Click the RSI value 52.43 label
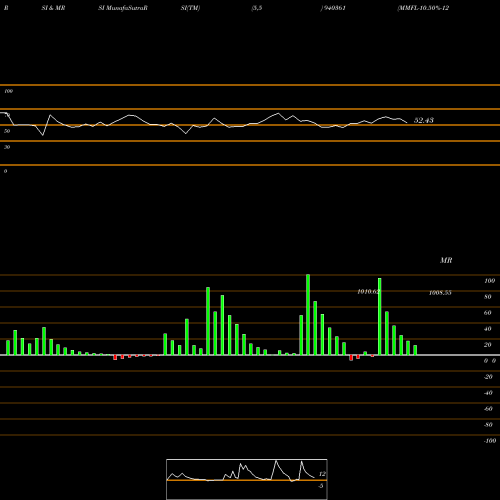The height and width of the screenshot is (500, 500). point(424,120)
